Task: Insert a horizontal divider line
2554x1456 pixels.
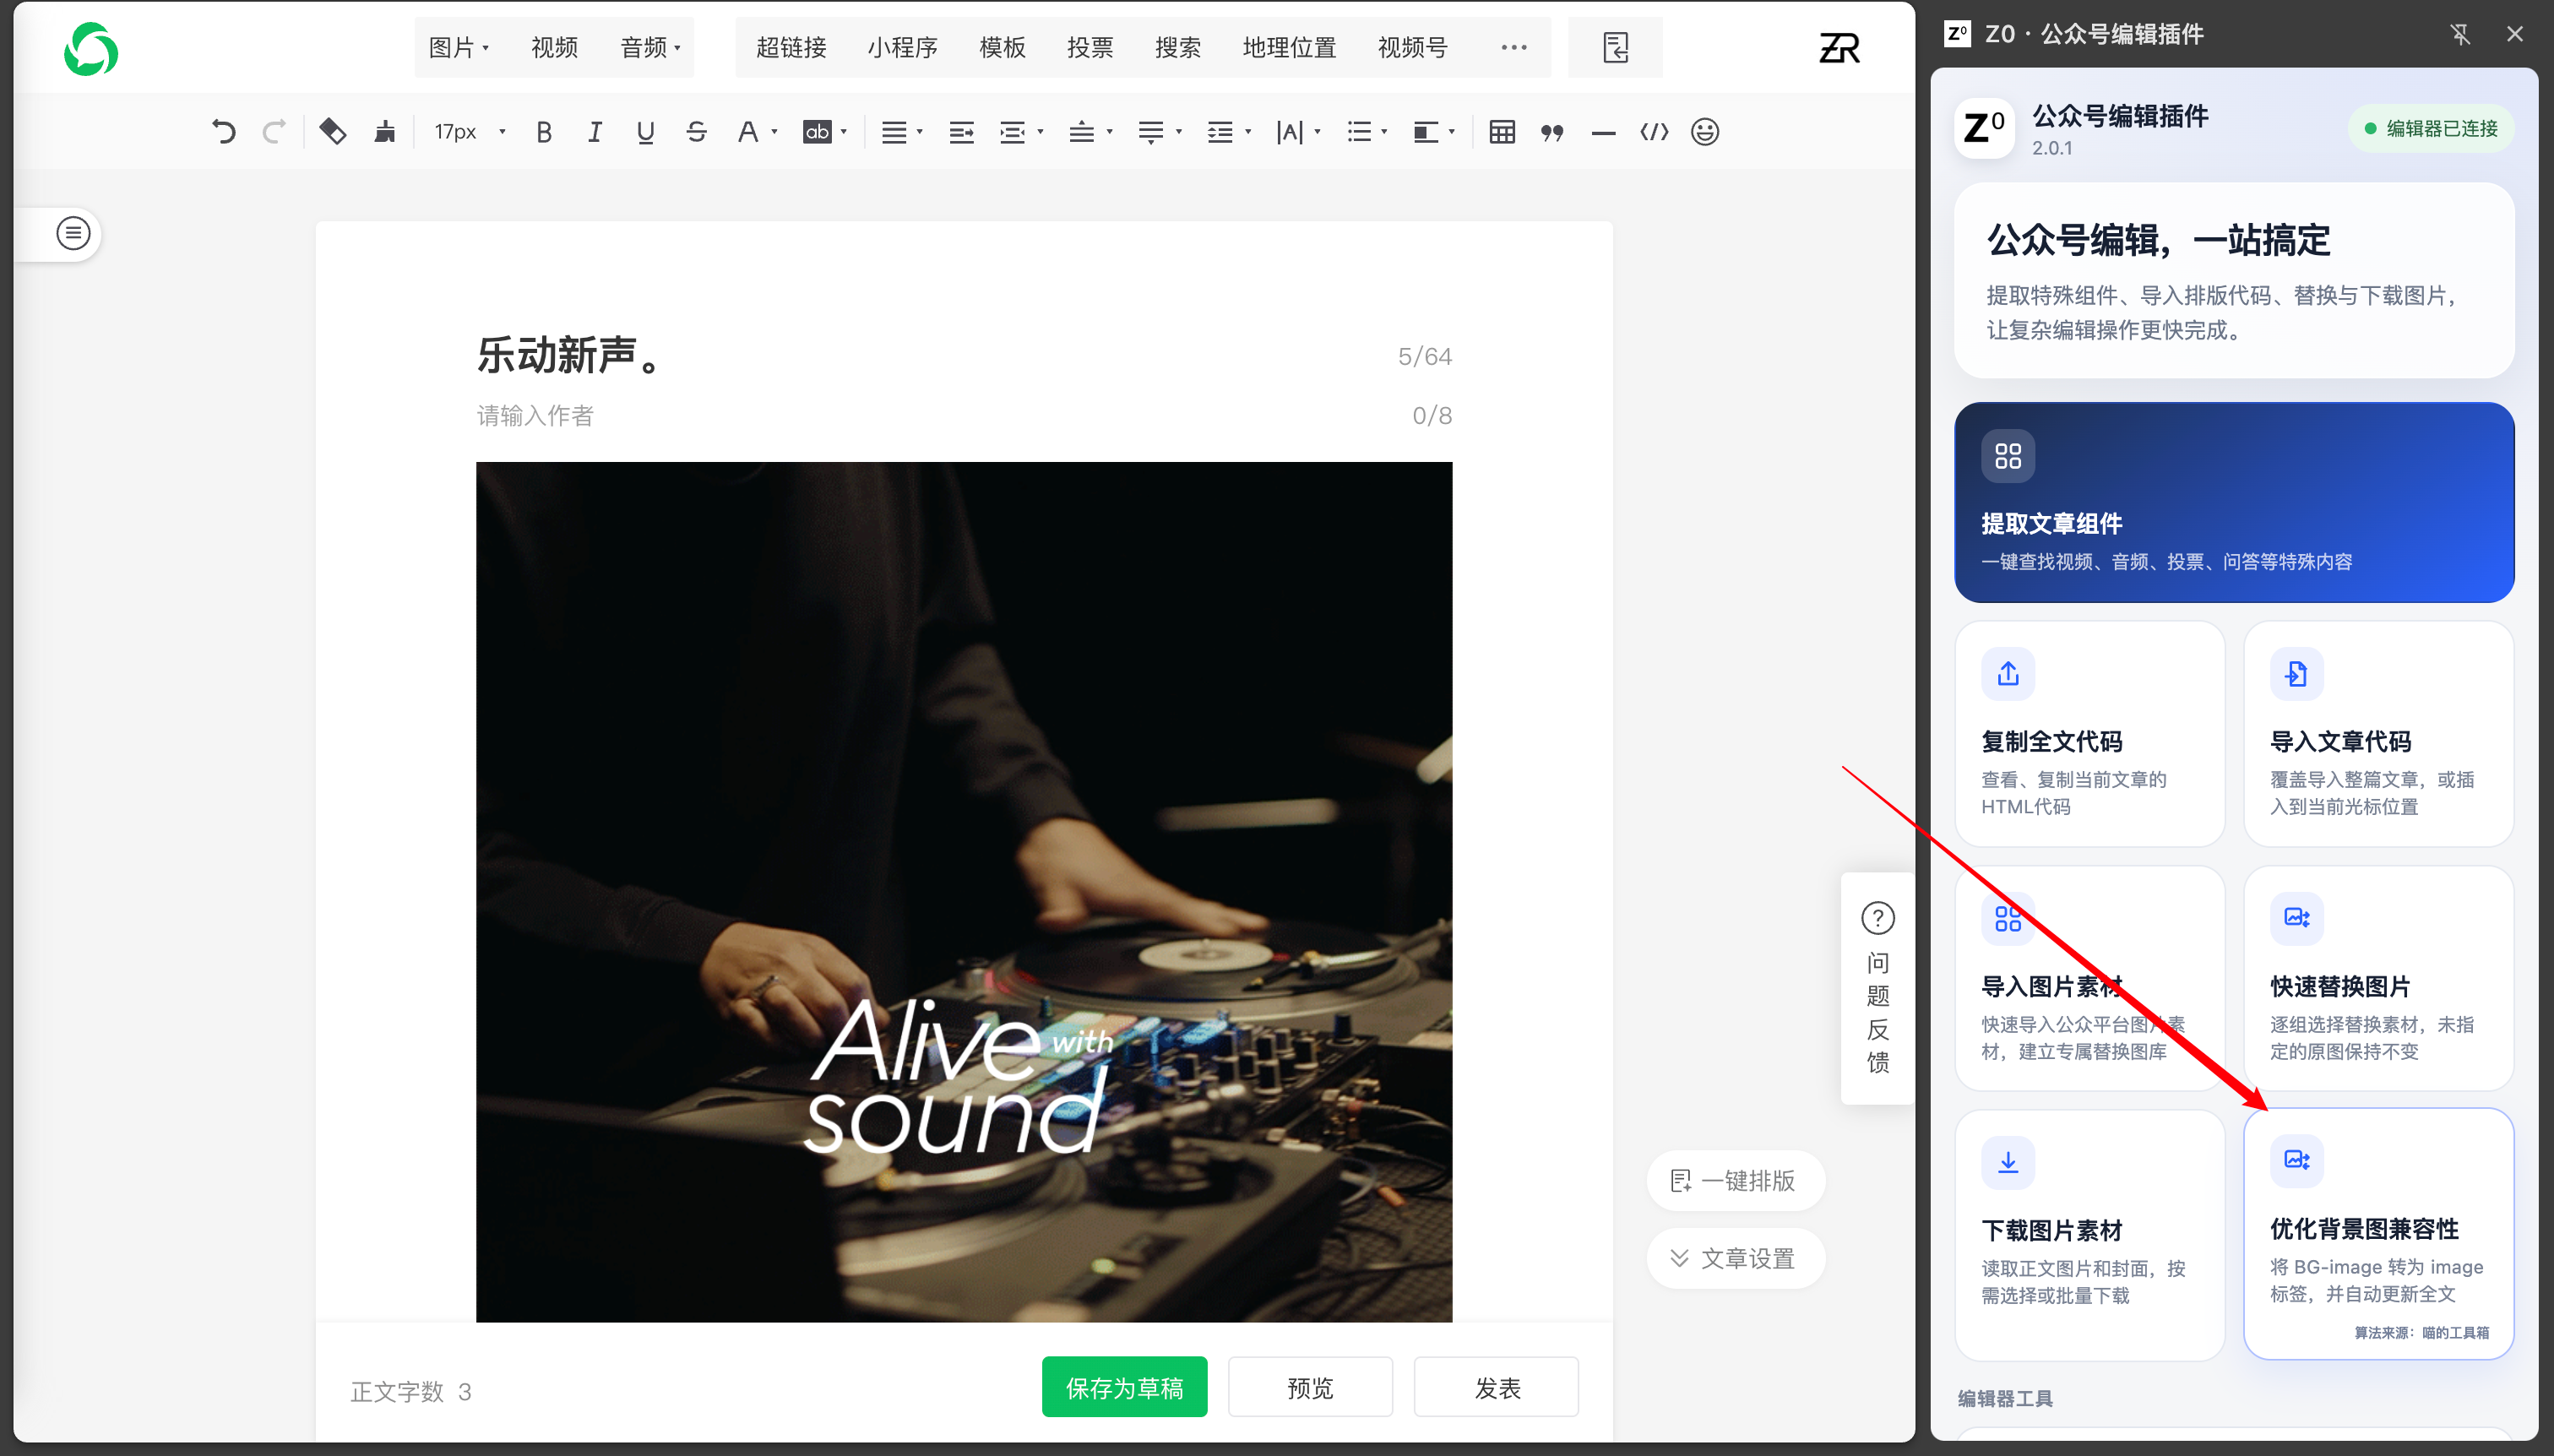Action: coord(1603,132)
